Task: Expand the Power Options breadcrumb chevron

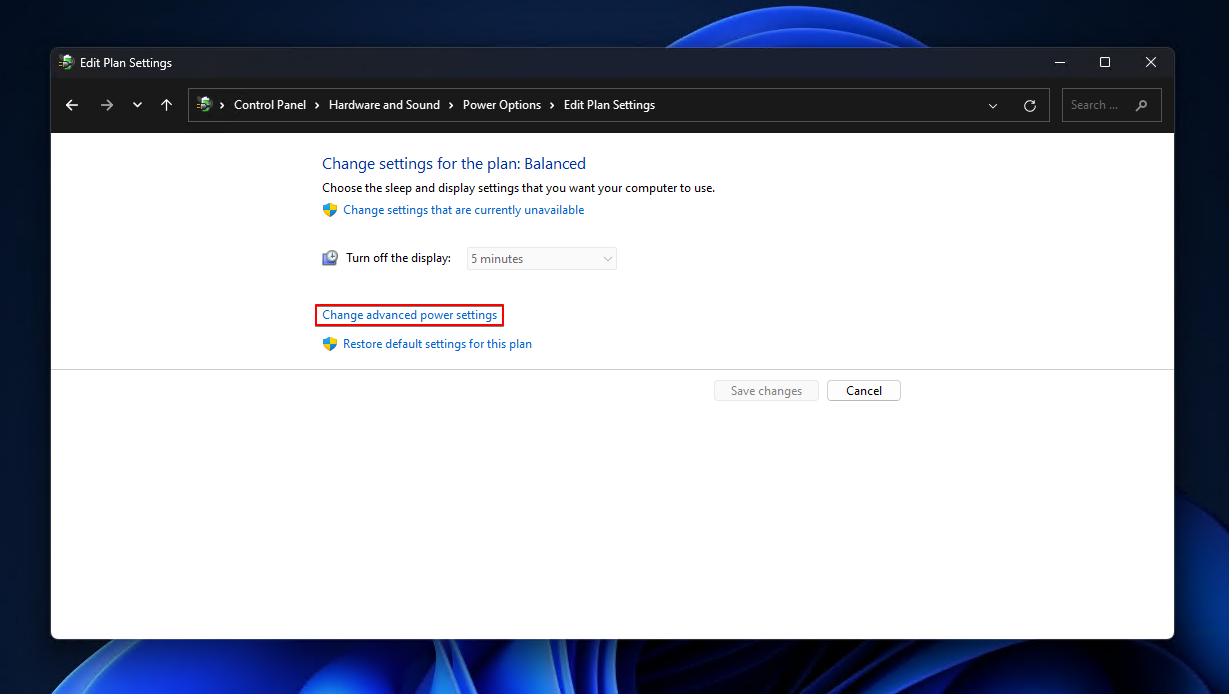Action: point(551,104)
